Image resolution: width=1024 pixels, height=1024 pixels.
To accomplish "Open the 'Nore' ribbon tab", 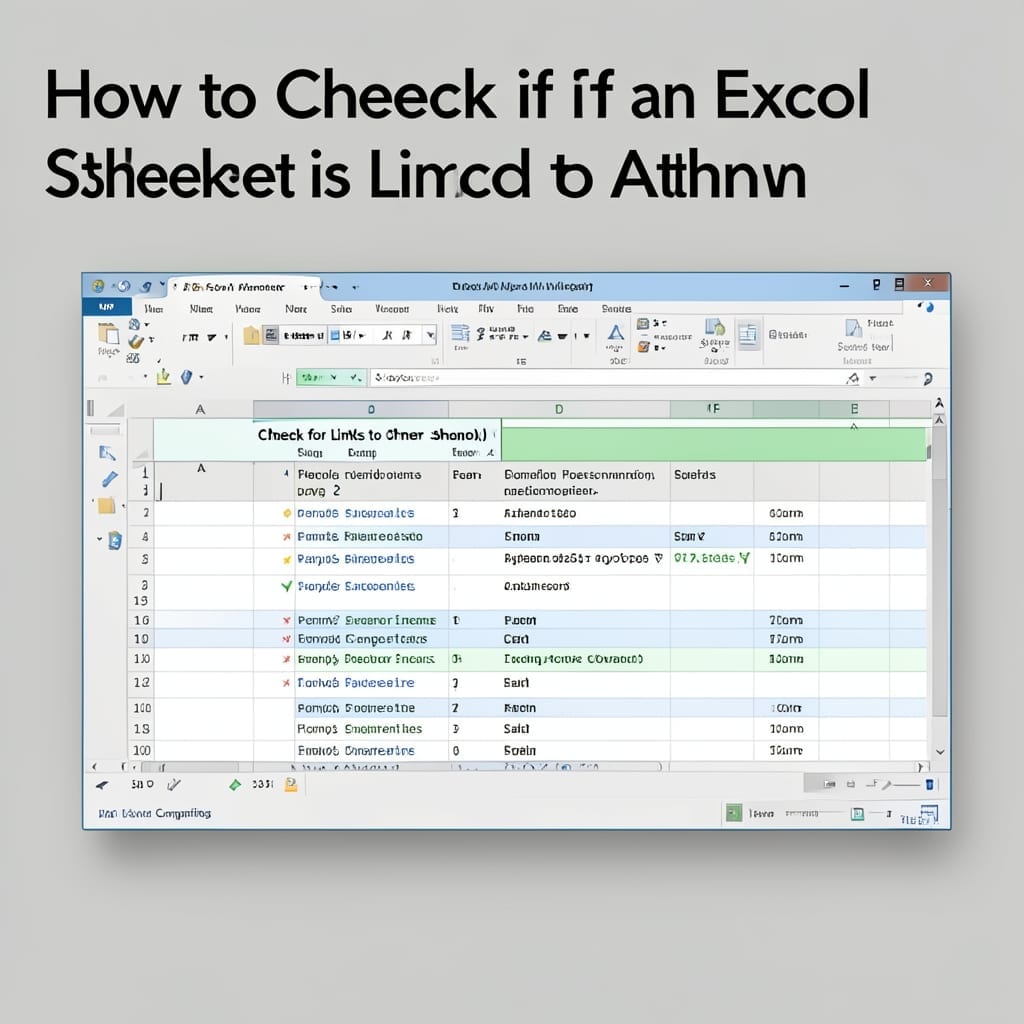I will pyautogui.click(x=296, y=308).
